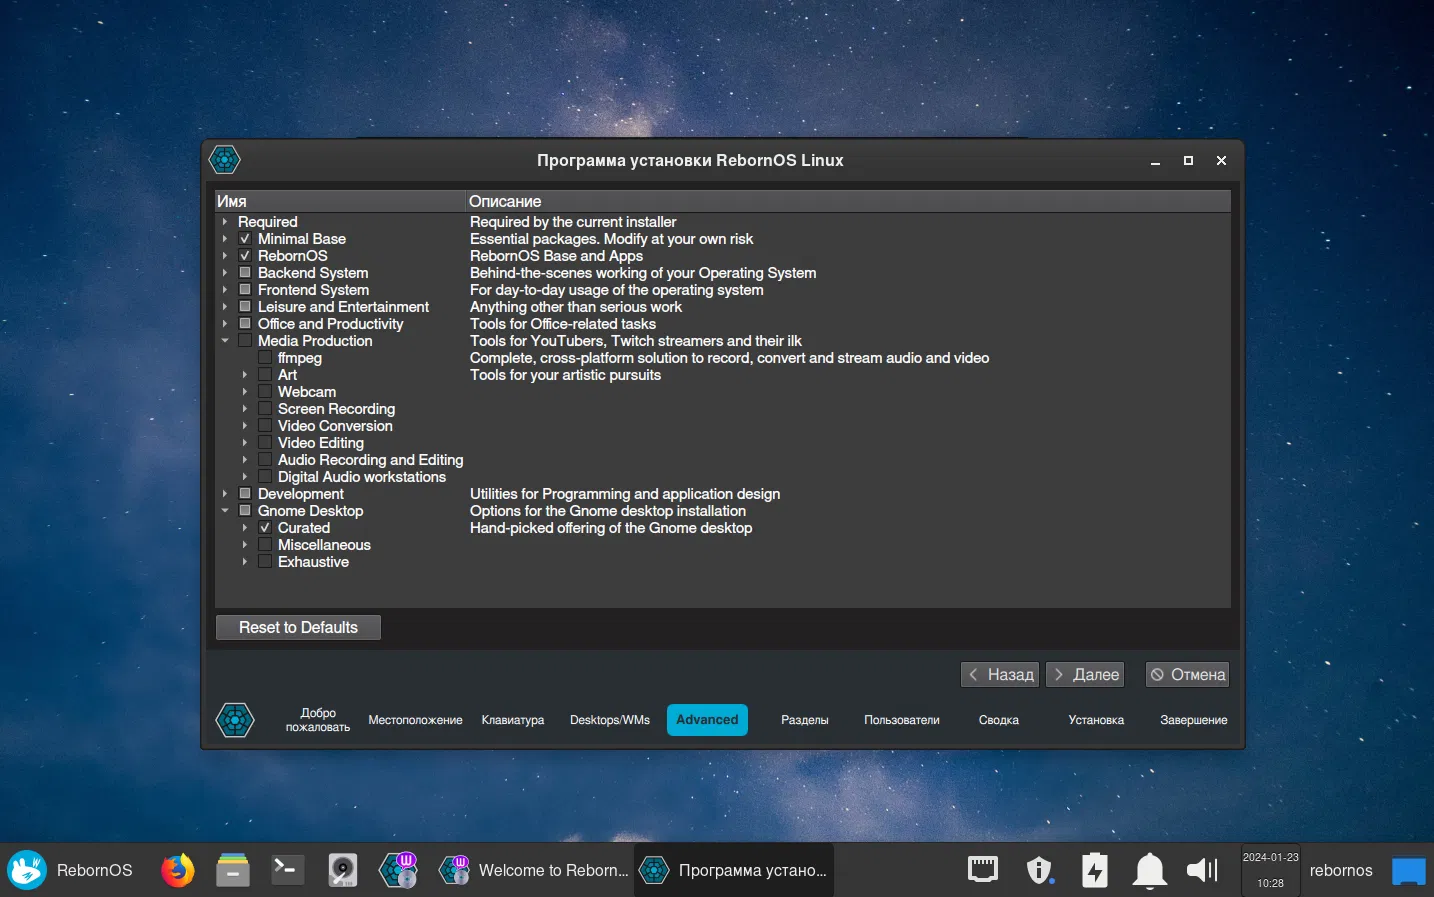Open the network tray icon

pyautogui.click(x=983, y=870)
